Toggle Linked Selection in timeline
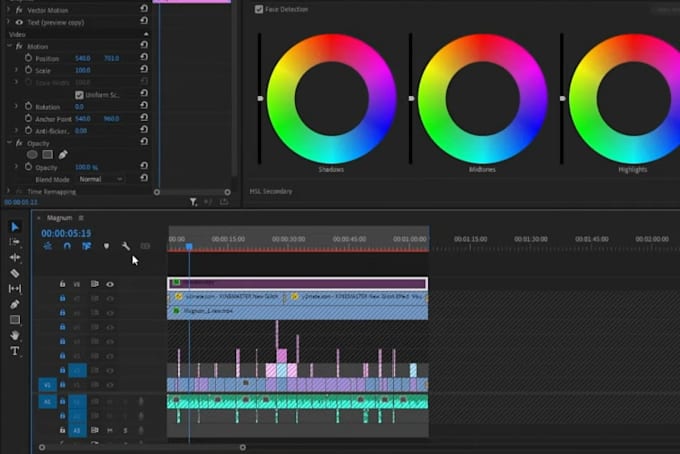 point(87,246)
